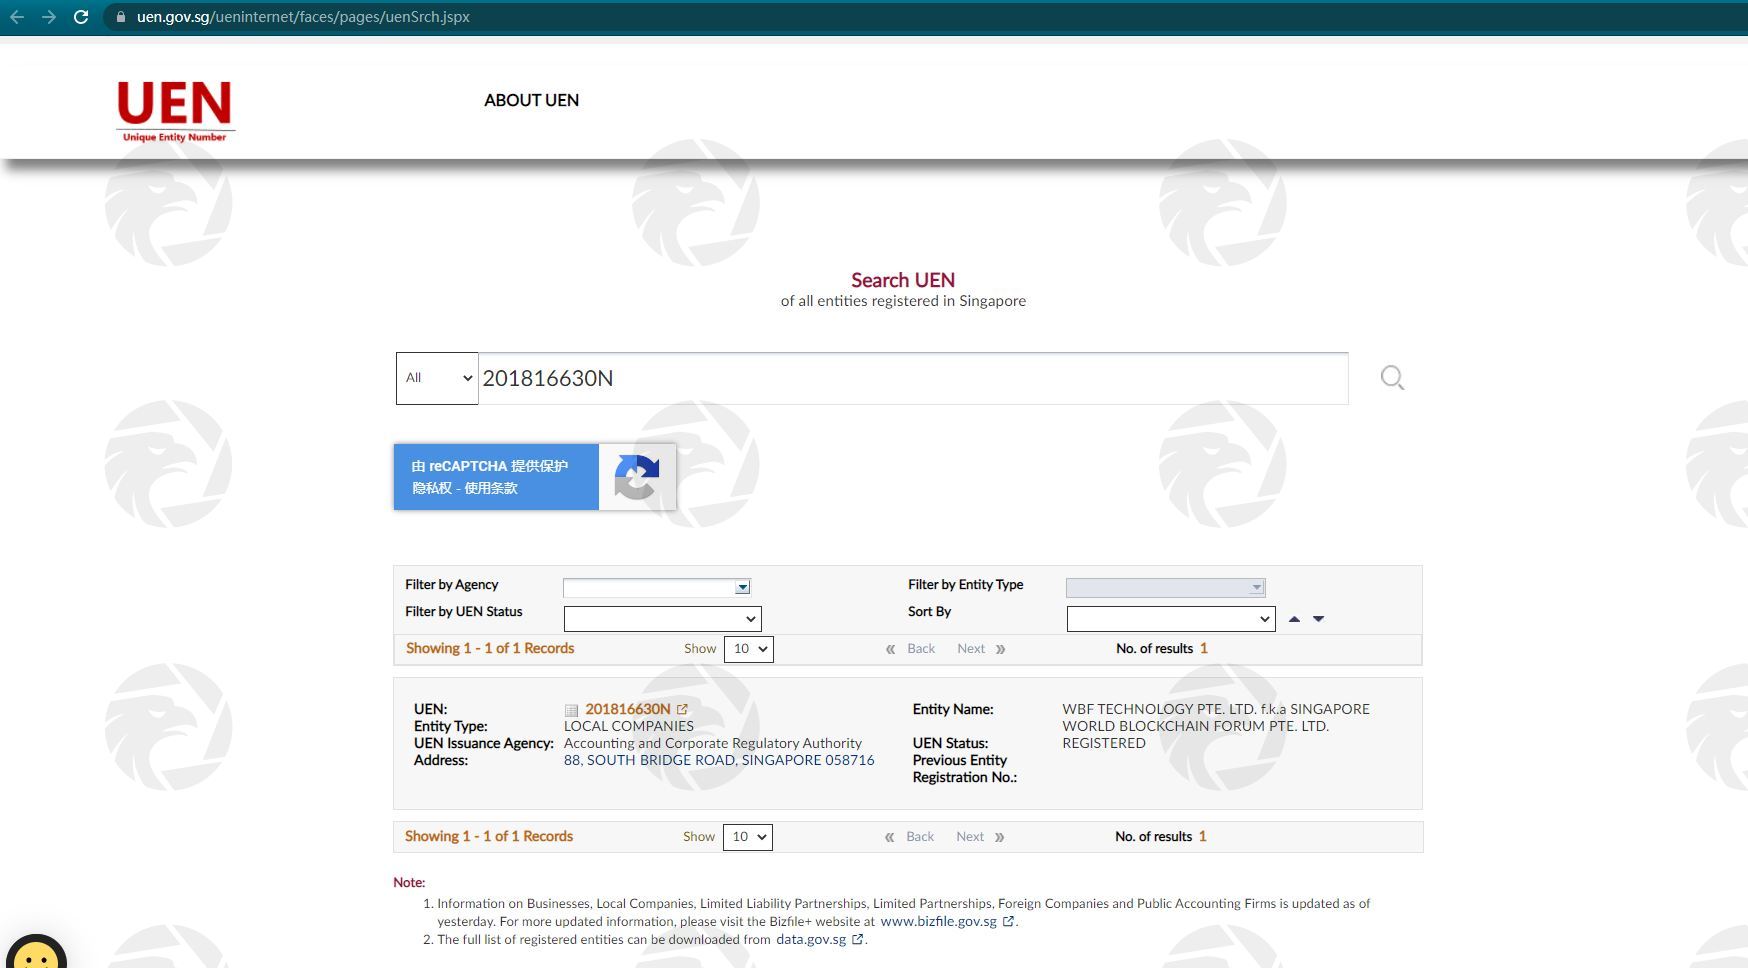Click the magnifier search icon
The image size is (1748, 968).
(1392, 378)
